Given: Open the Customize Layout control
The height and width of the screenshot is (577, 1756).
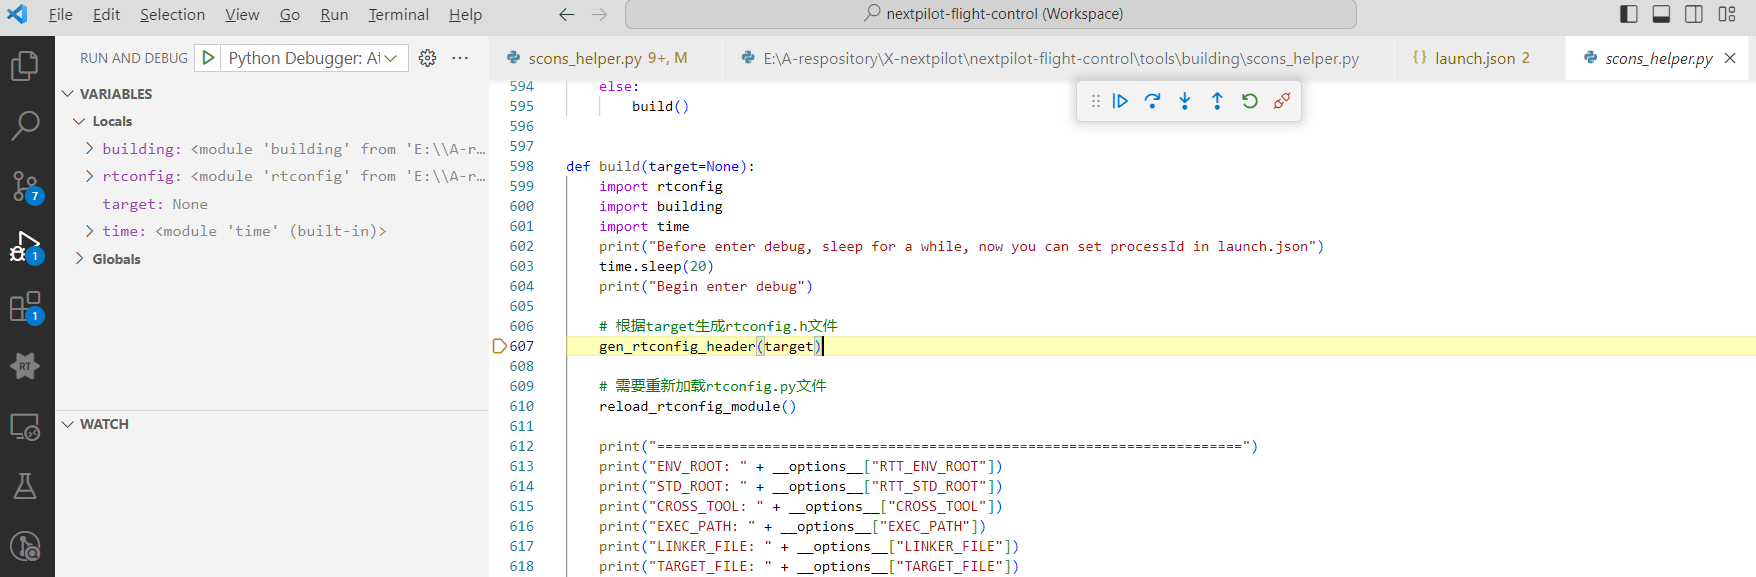Looking at the screenshot, I should (1727, 14).
